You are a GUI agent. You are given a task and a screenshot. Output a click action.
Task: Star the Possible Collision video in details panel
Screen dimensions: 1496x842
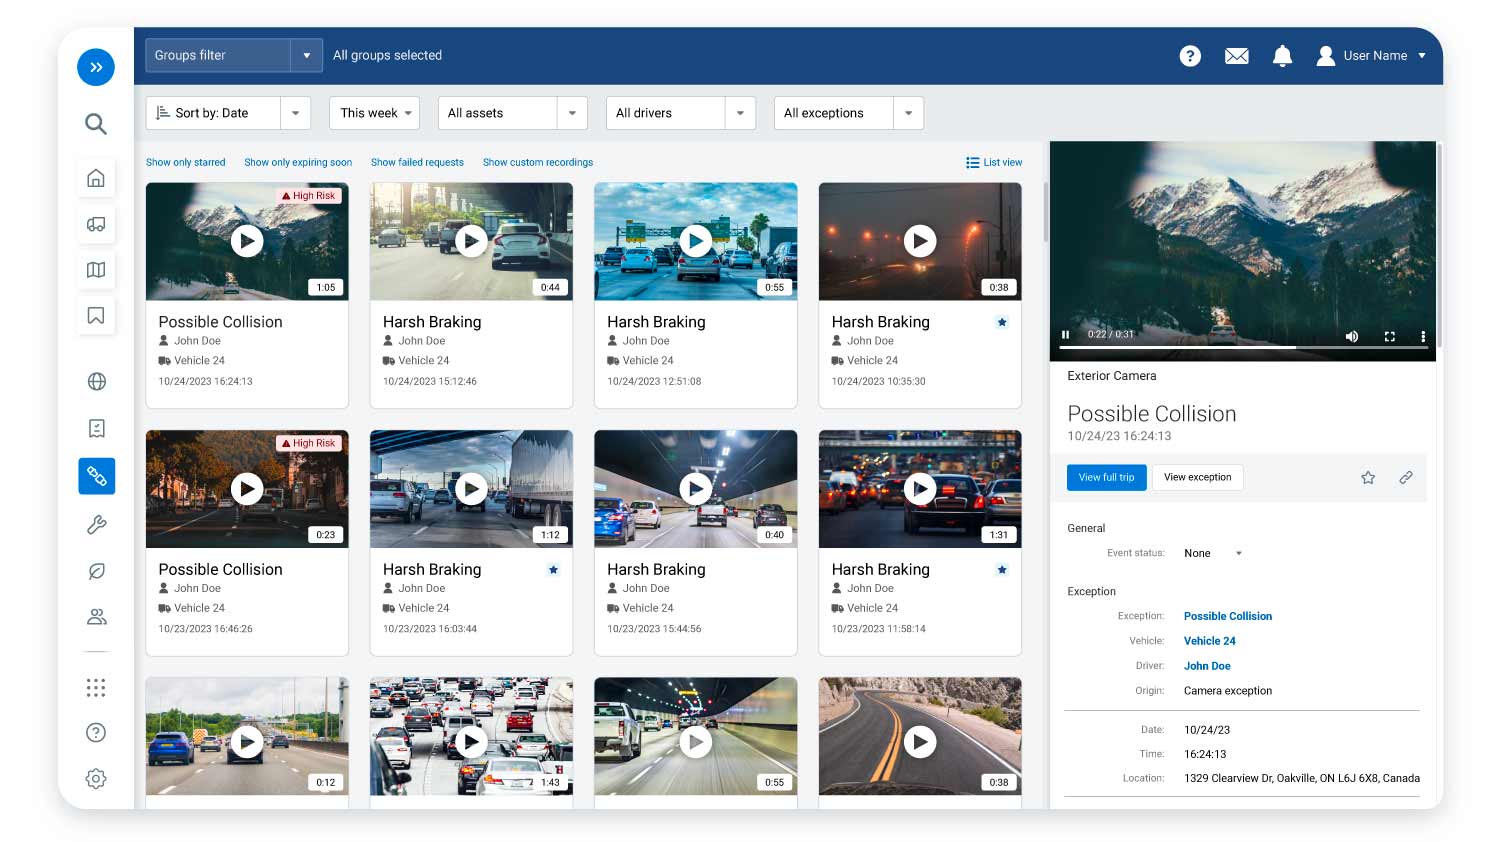[1367, 478]
